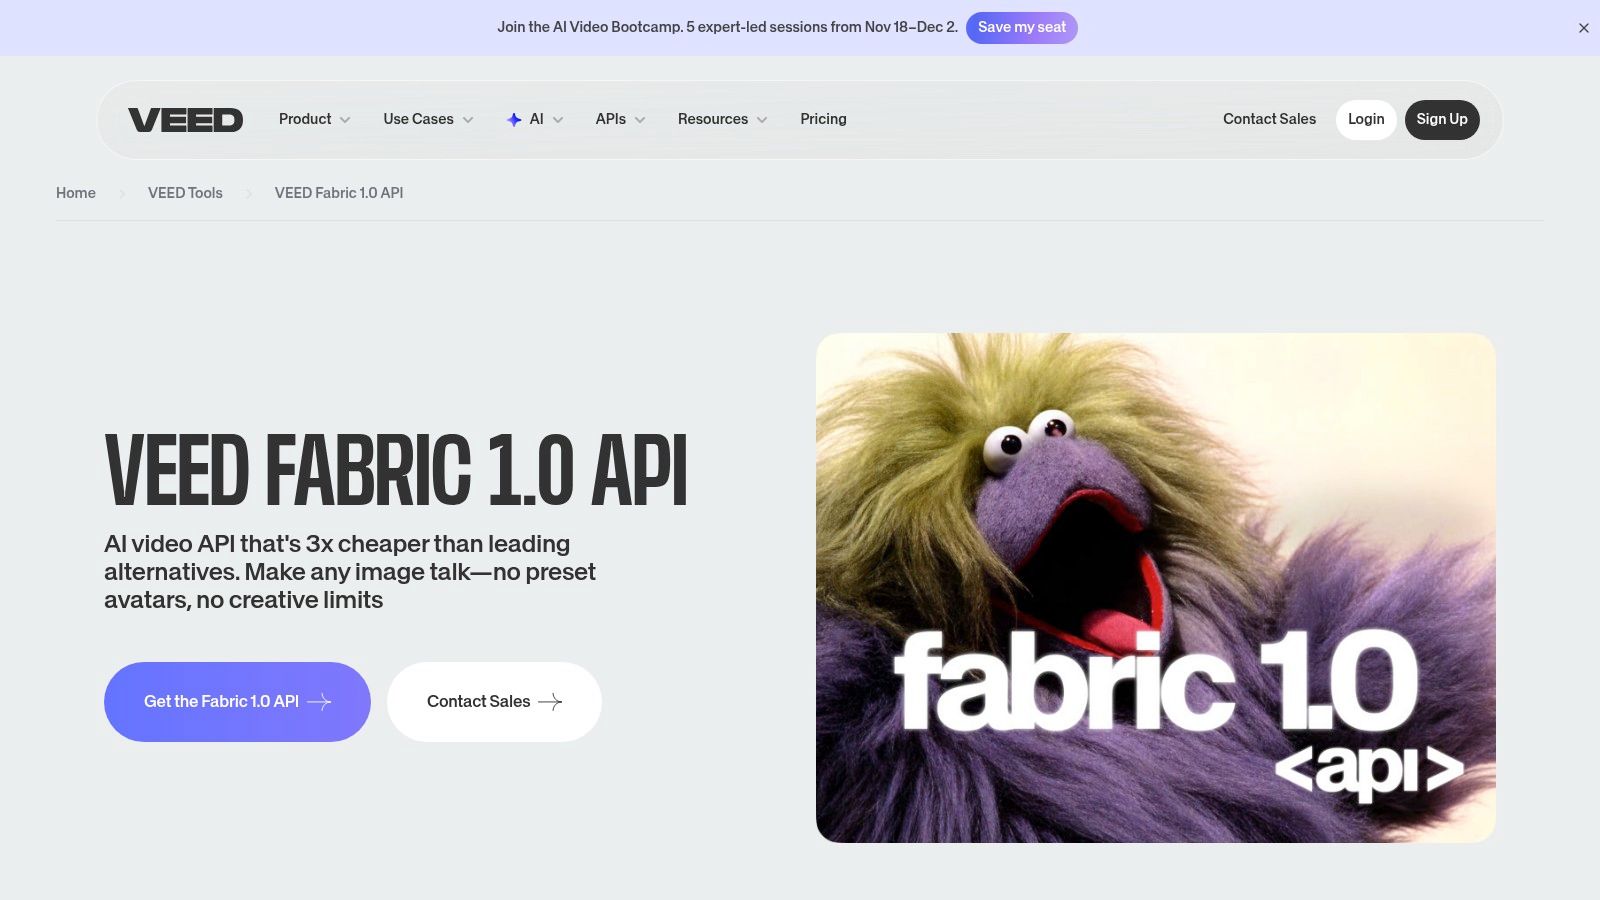The width and height of the screenshot is (1600, 900).
Task: Click breadcrumb separator after Home
Action: click(122, 194)
